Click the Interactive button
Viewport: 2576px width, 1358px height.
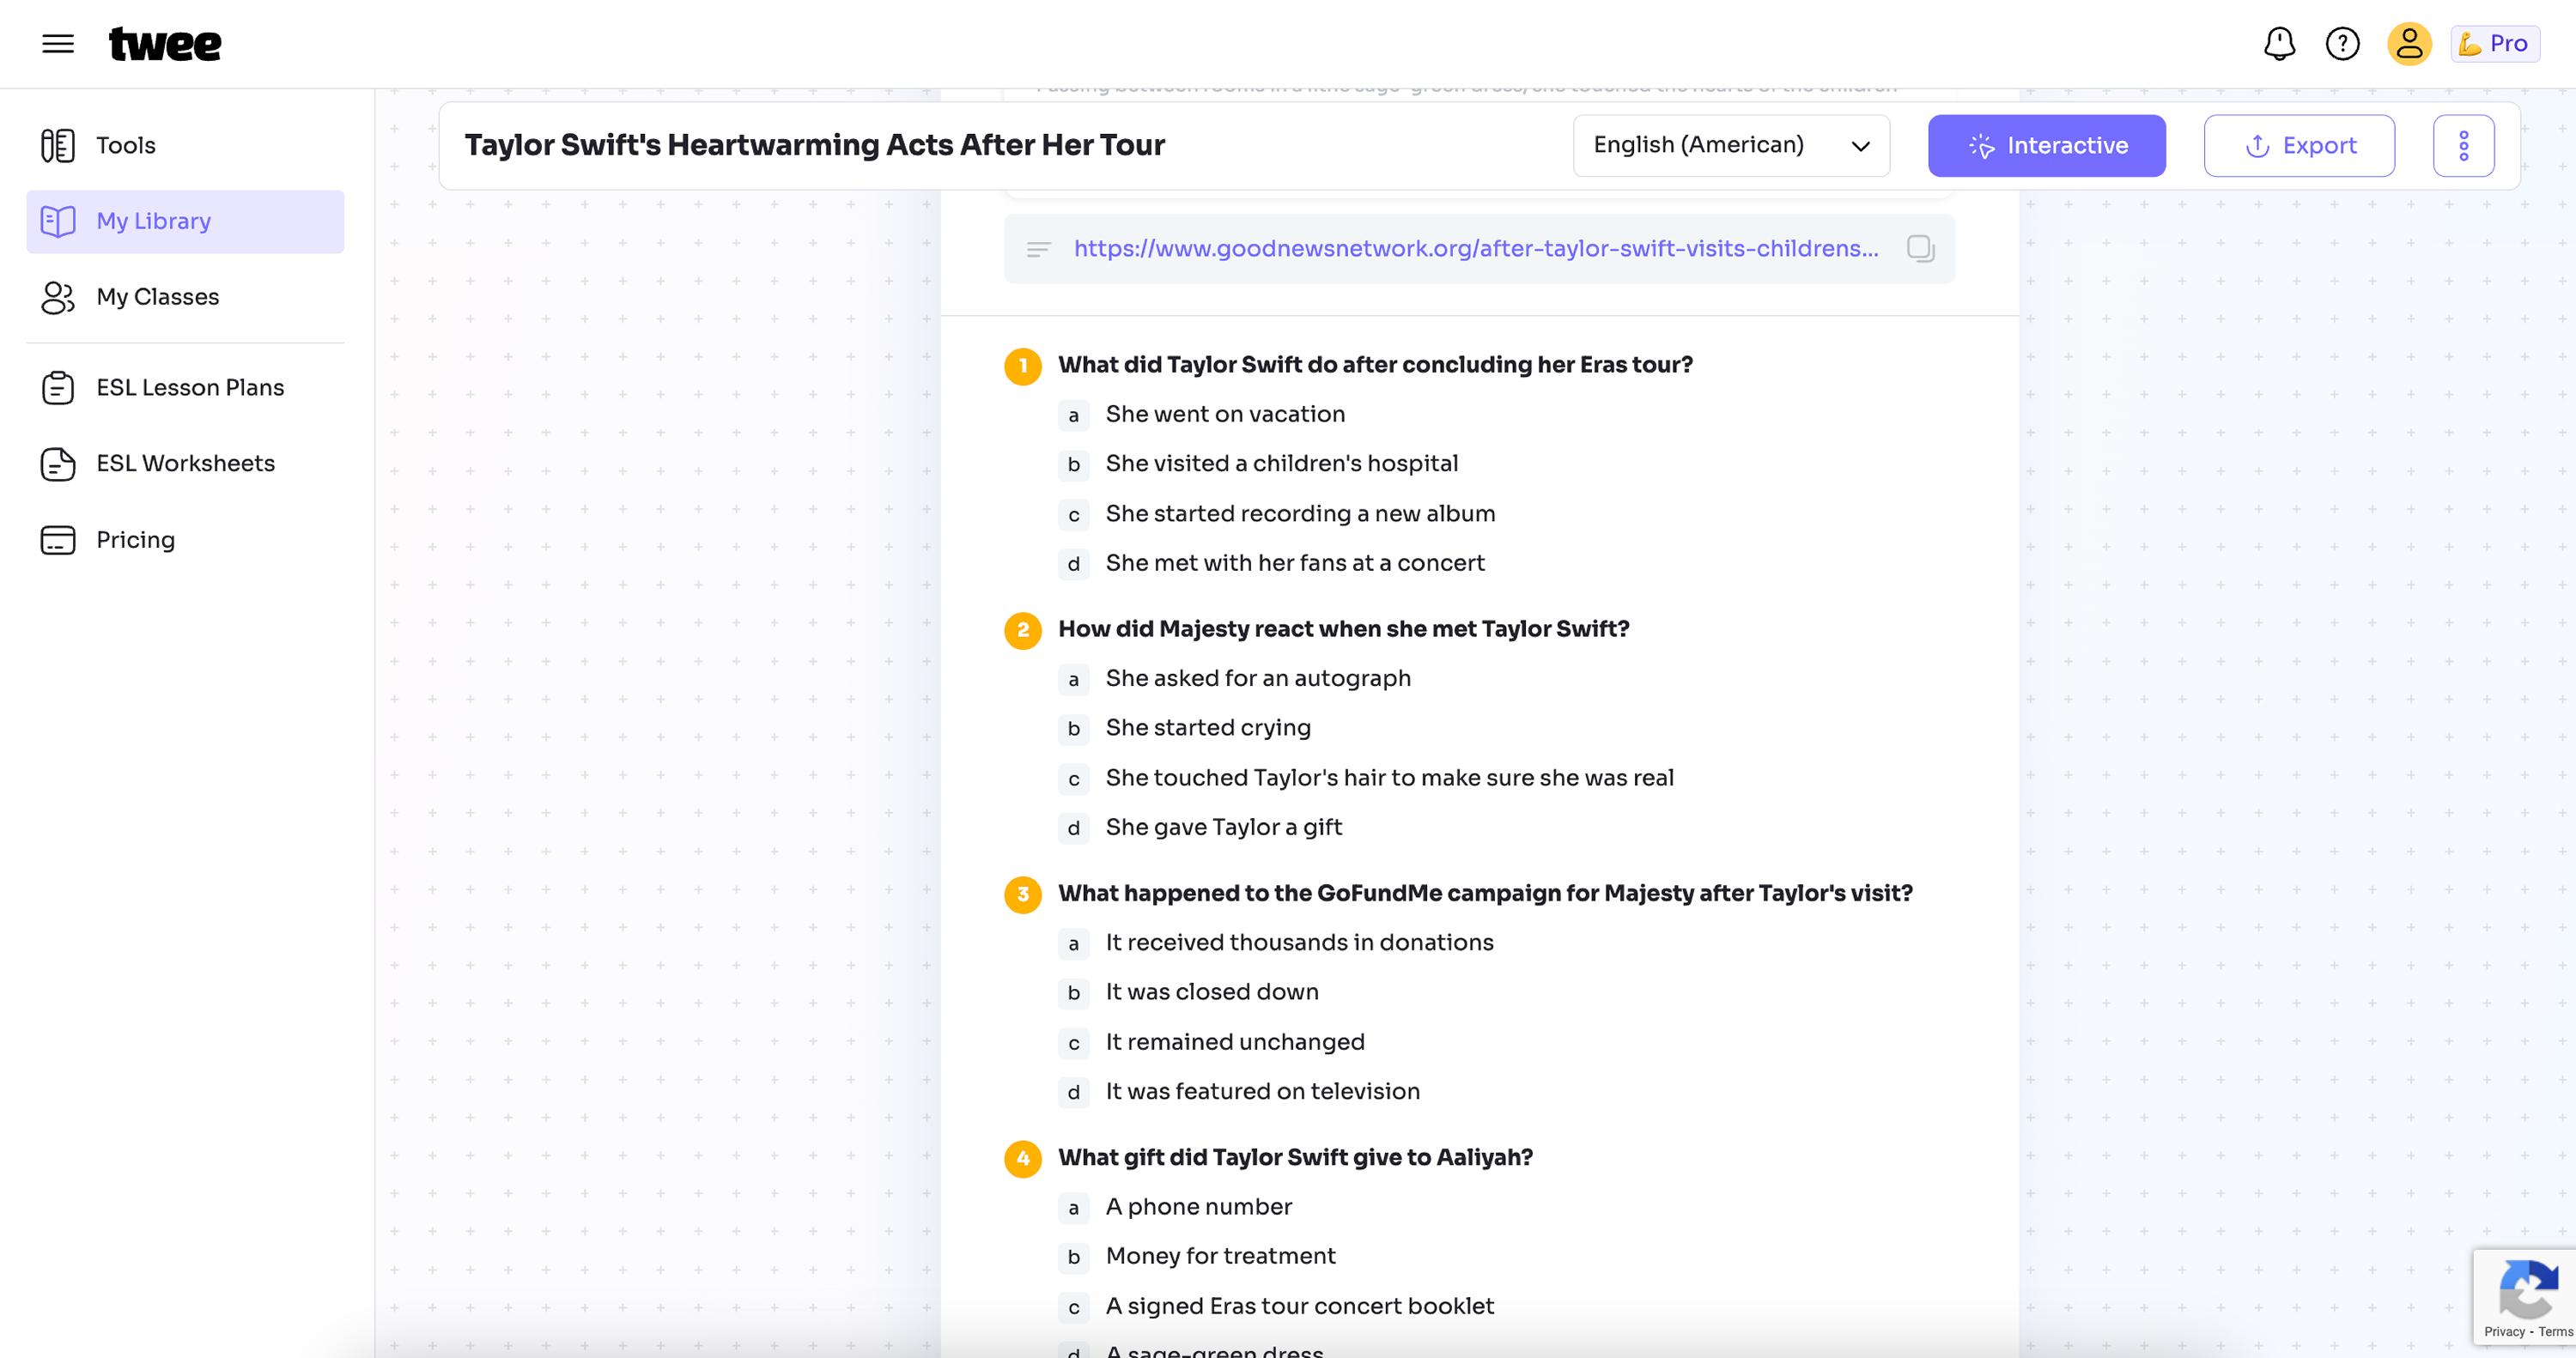(2046, 146)
